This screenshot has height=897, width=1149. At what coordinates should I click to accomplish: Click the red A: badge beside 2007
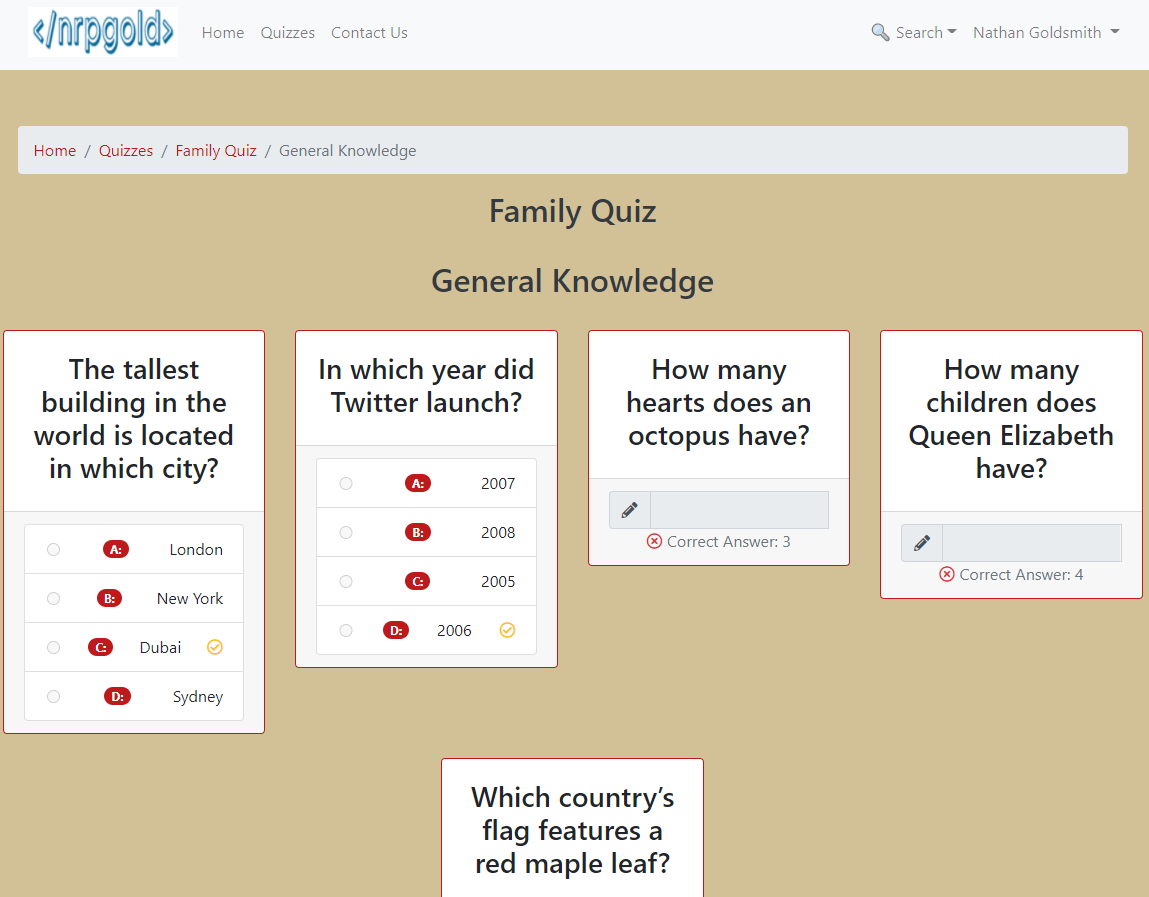[x=418, y=484]
